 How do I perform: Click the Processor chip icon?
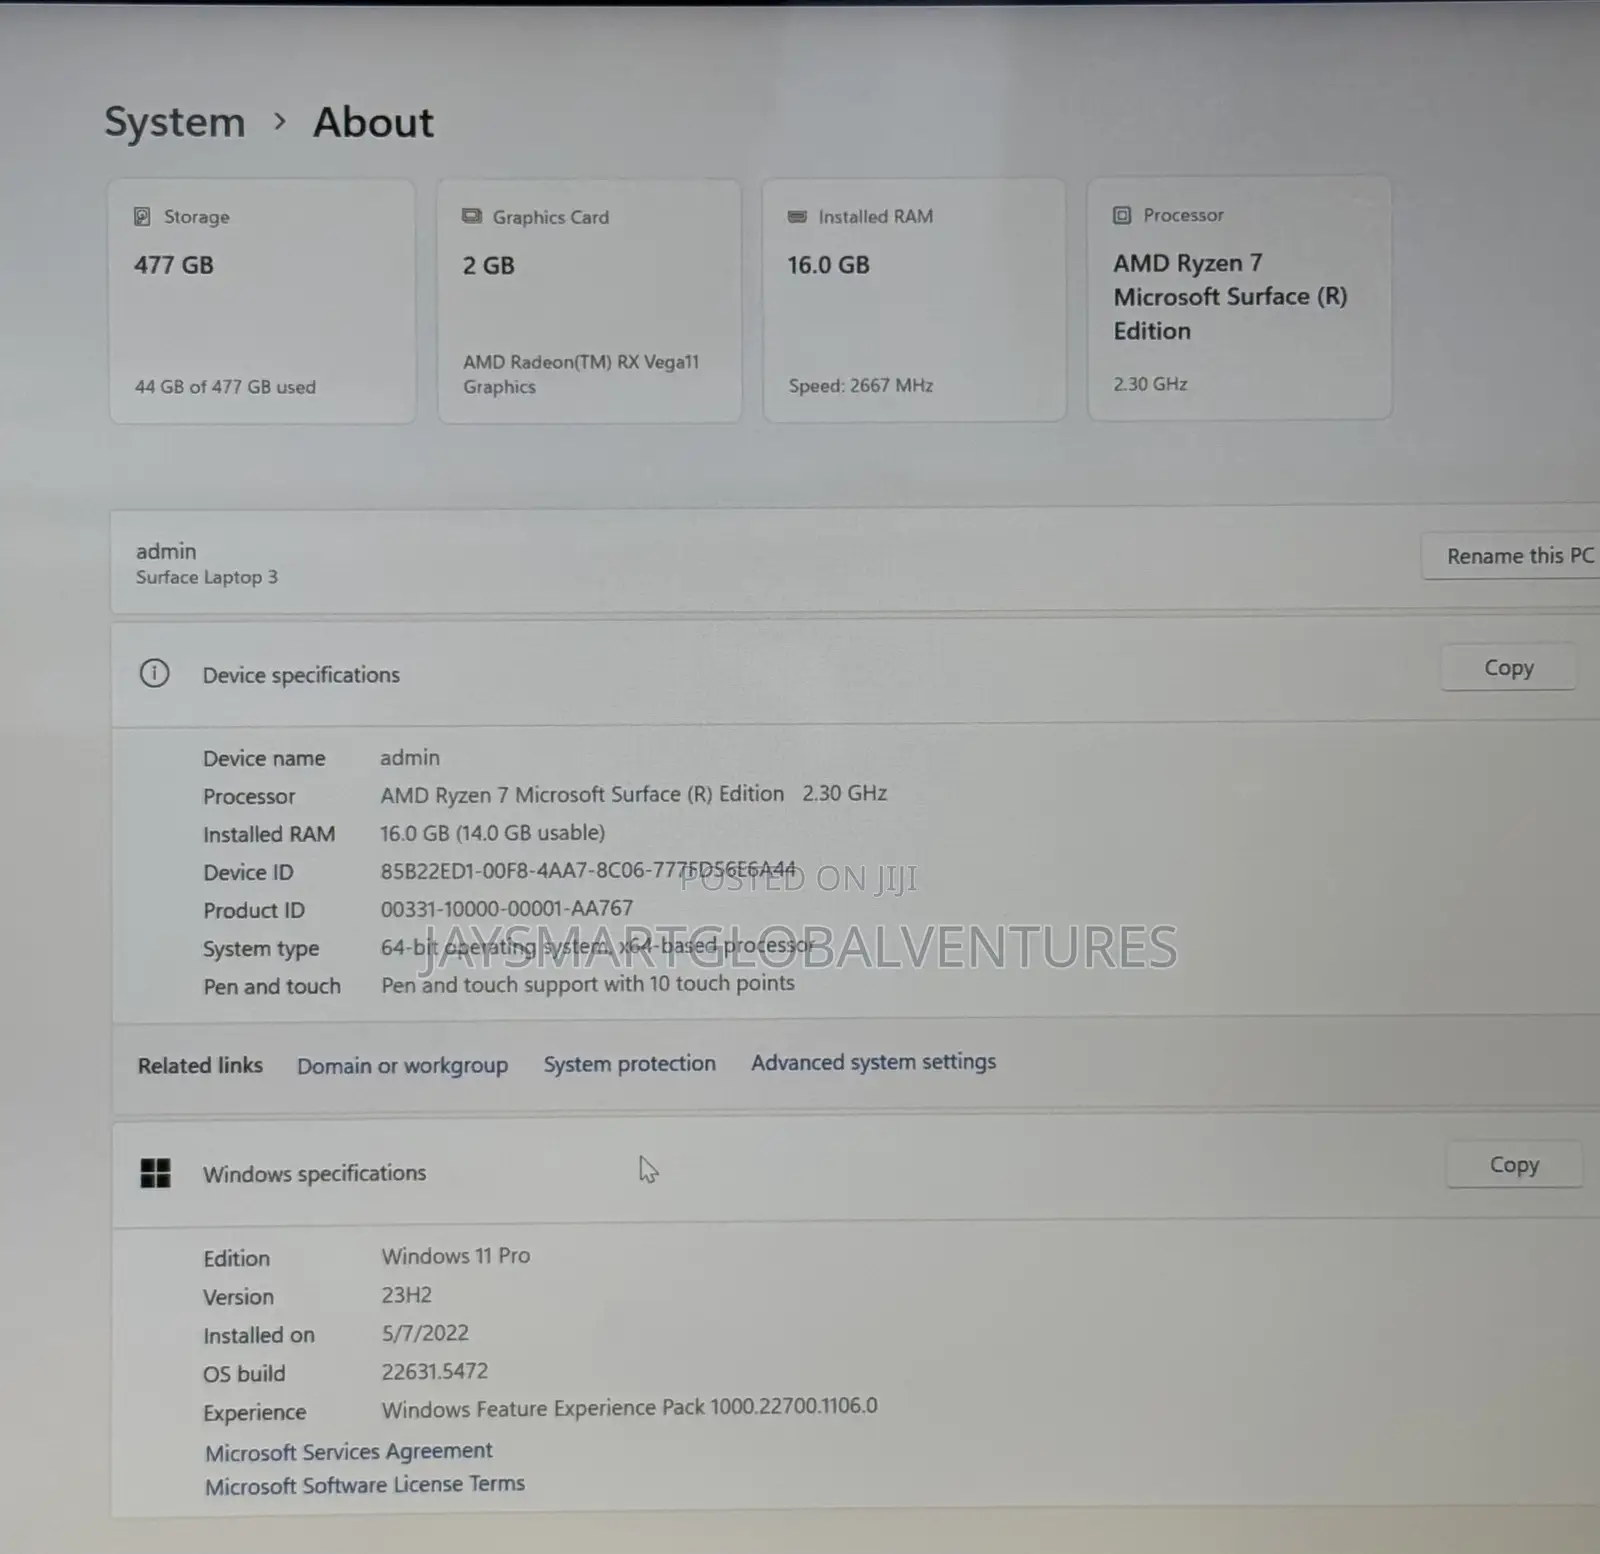pyautogui.click(x=1122, y=215)
